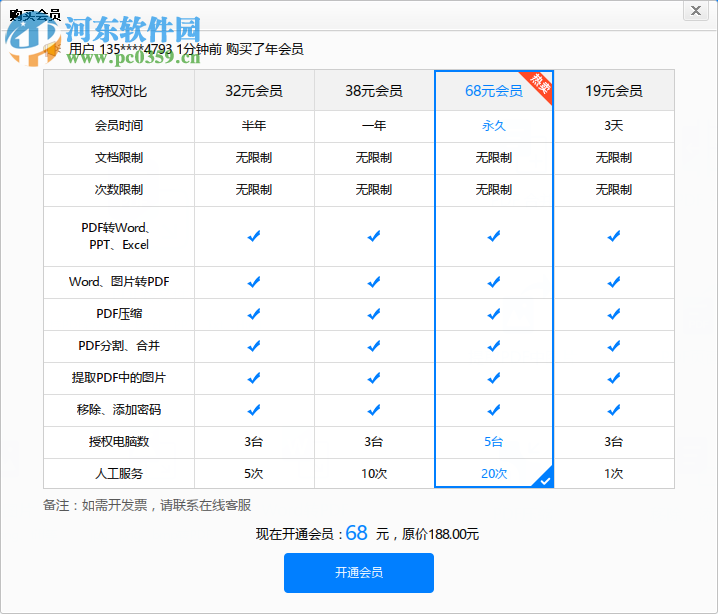Click the 会员时间 row label
The width and height of the screenshot is (718, 614).
119,125
